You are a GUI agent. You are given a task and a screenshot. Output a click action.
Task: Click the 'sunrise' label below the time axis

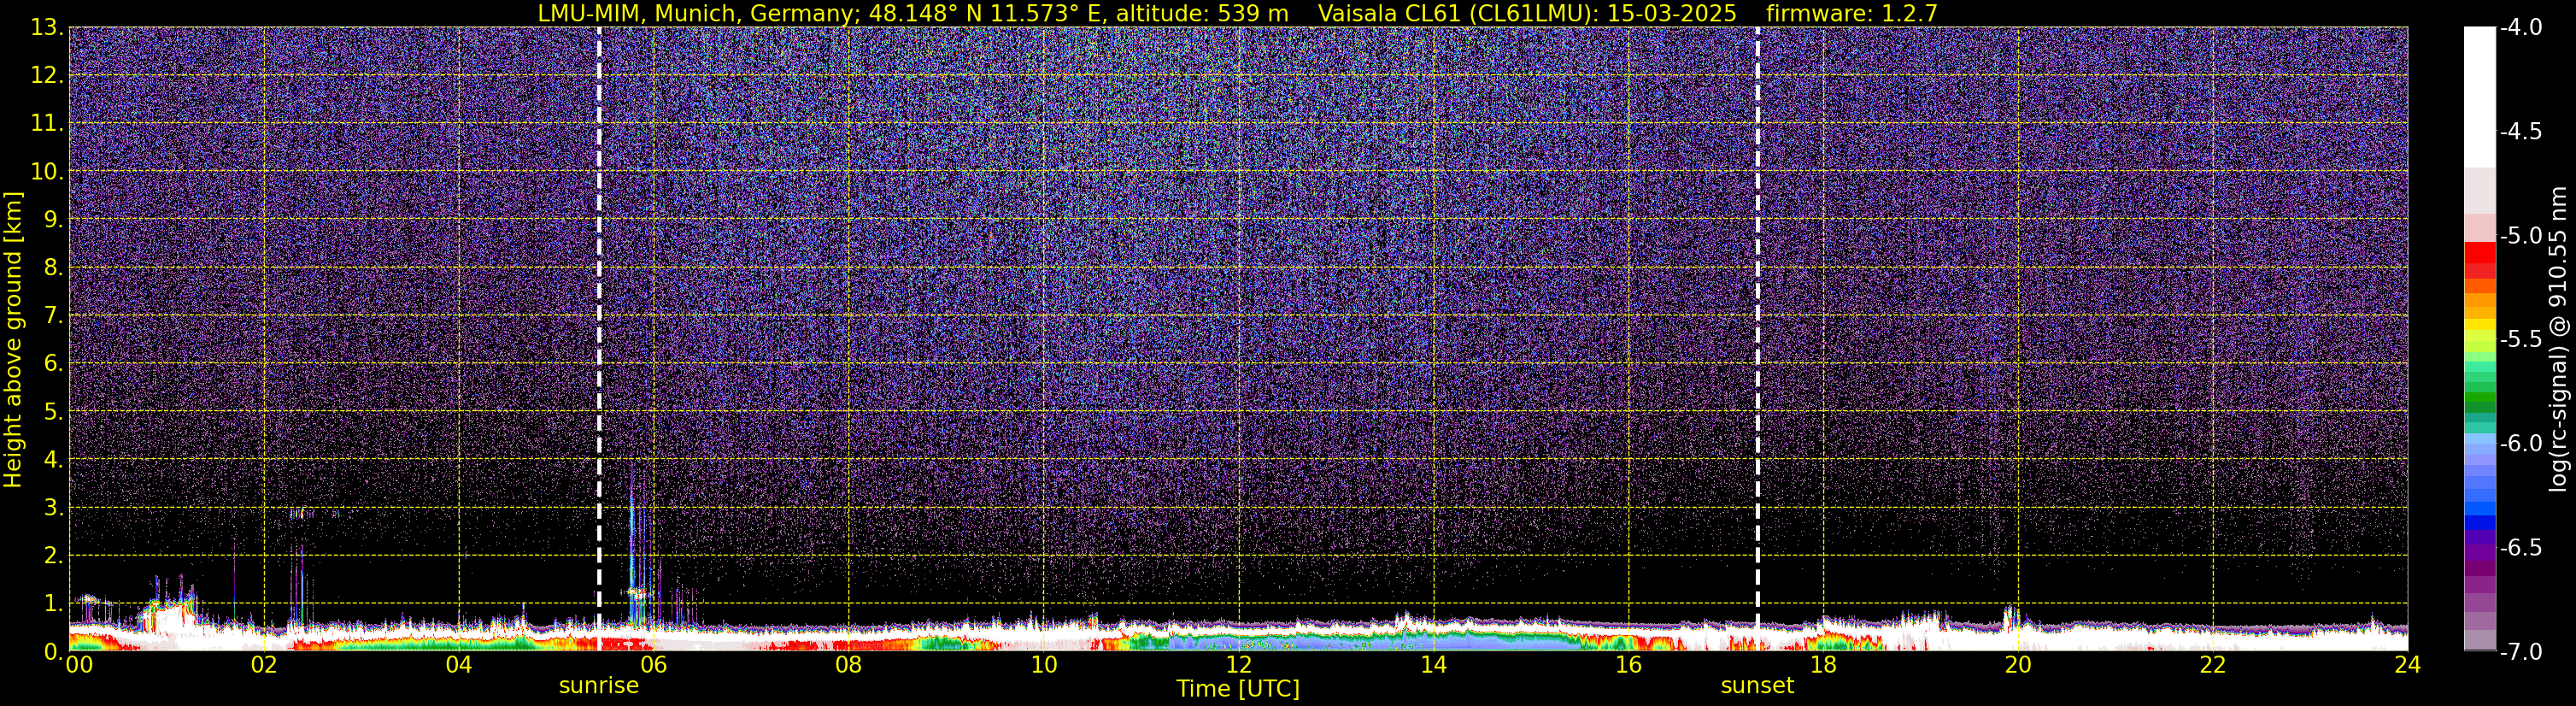point(598,685)
